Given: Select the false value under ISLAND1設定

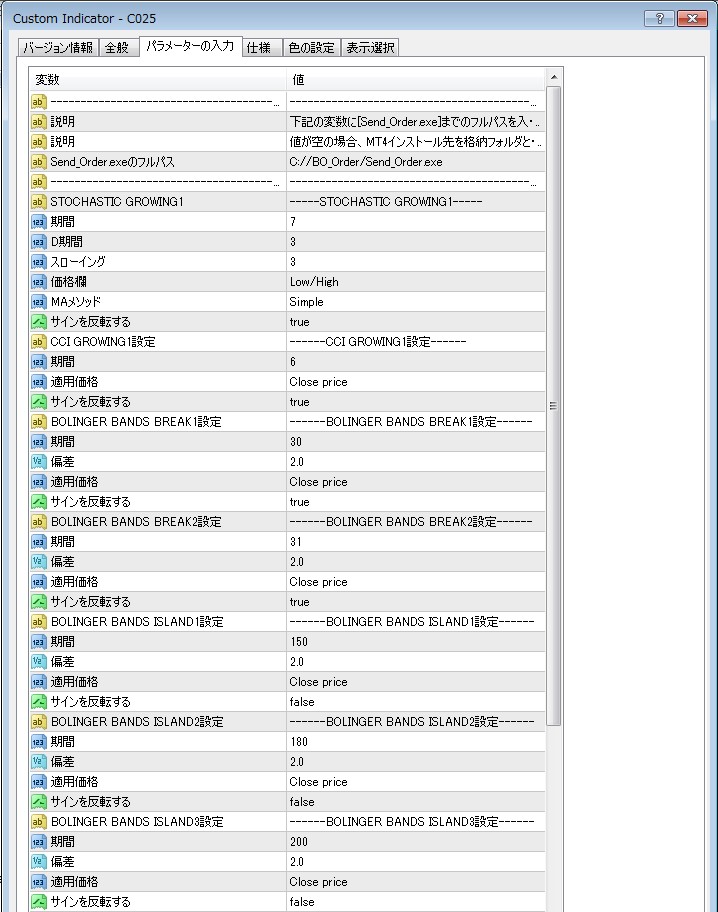Looking at the screenshot, I should (x=302, y=702).
